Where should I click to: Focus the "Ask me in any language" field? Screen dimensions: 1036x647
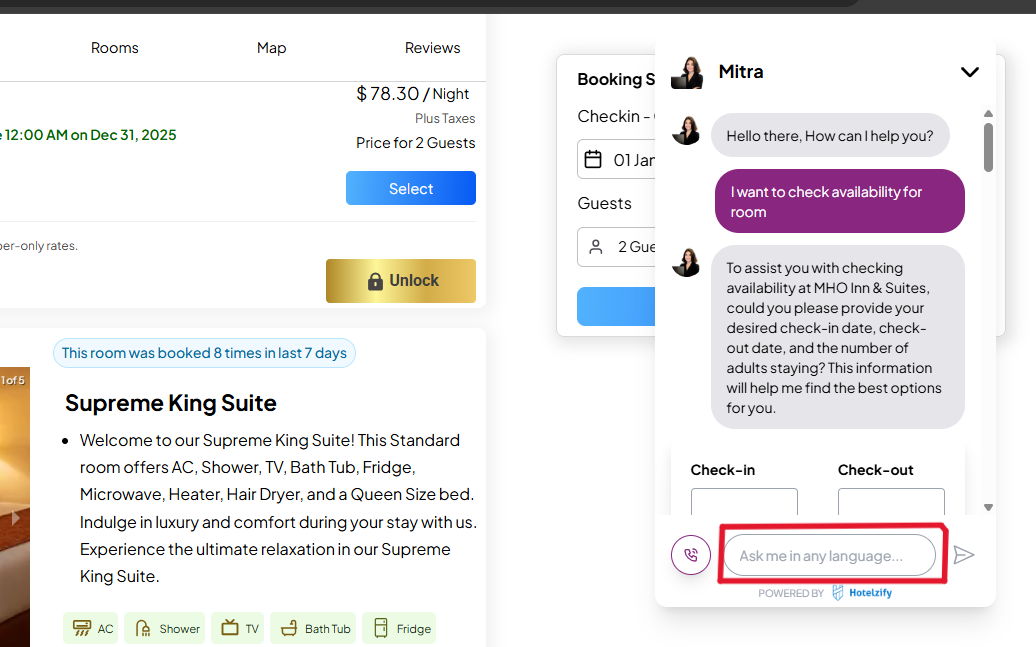[829, 555]
